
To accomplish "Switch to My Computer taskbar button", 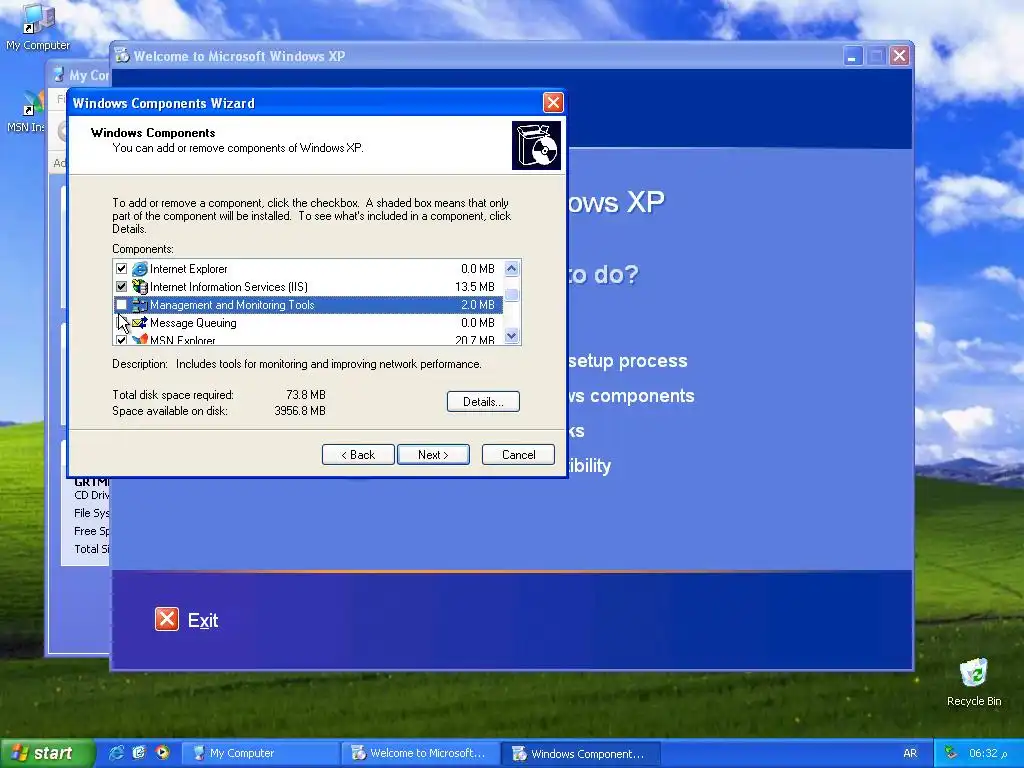I will [x=260, y=753].
